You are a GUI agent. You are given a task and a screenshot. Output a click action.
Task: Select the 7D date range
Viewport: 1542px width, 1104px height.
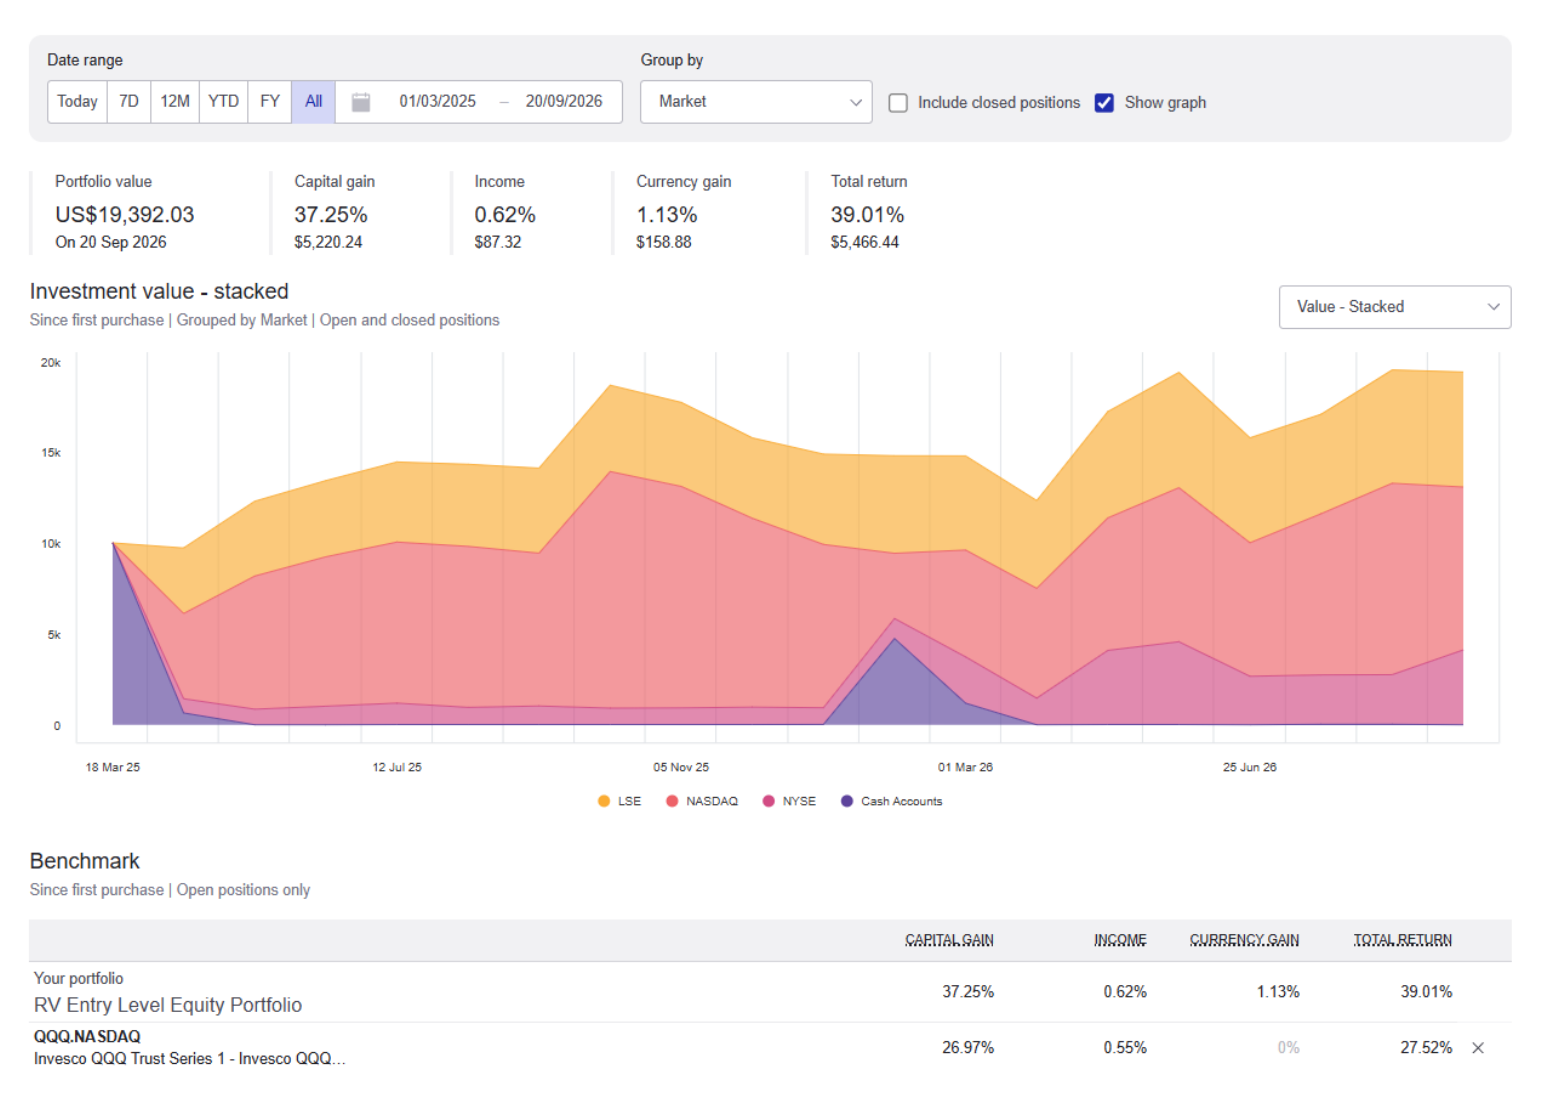129,102
